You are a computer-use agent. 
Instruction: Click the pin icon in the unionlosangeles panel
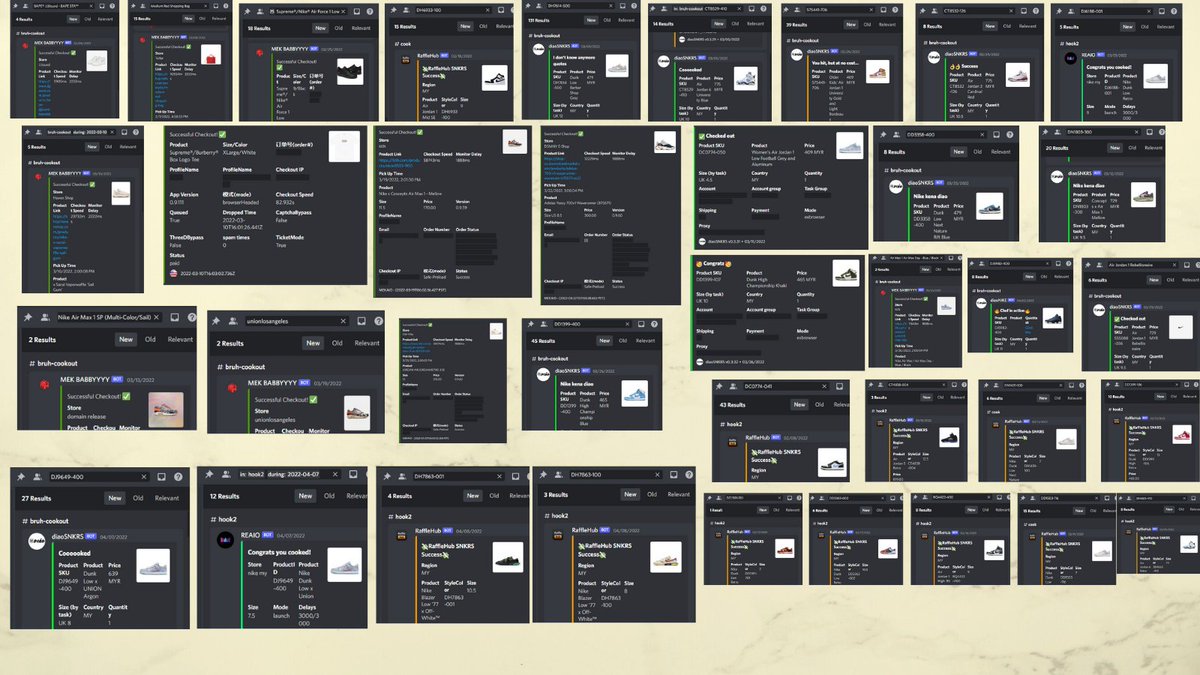(216, 321)
